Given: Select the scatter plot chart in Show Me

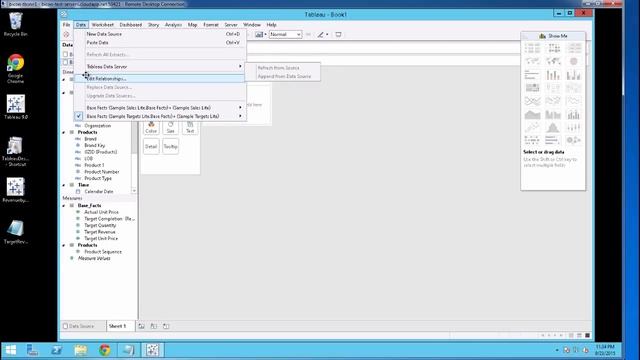Looking at the screenshot, I should 532,128.
